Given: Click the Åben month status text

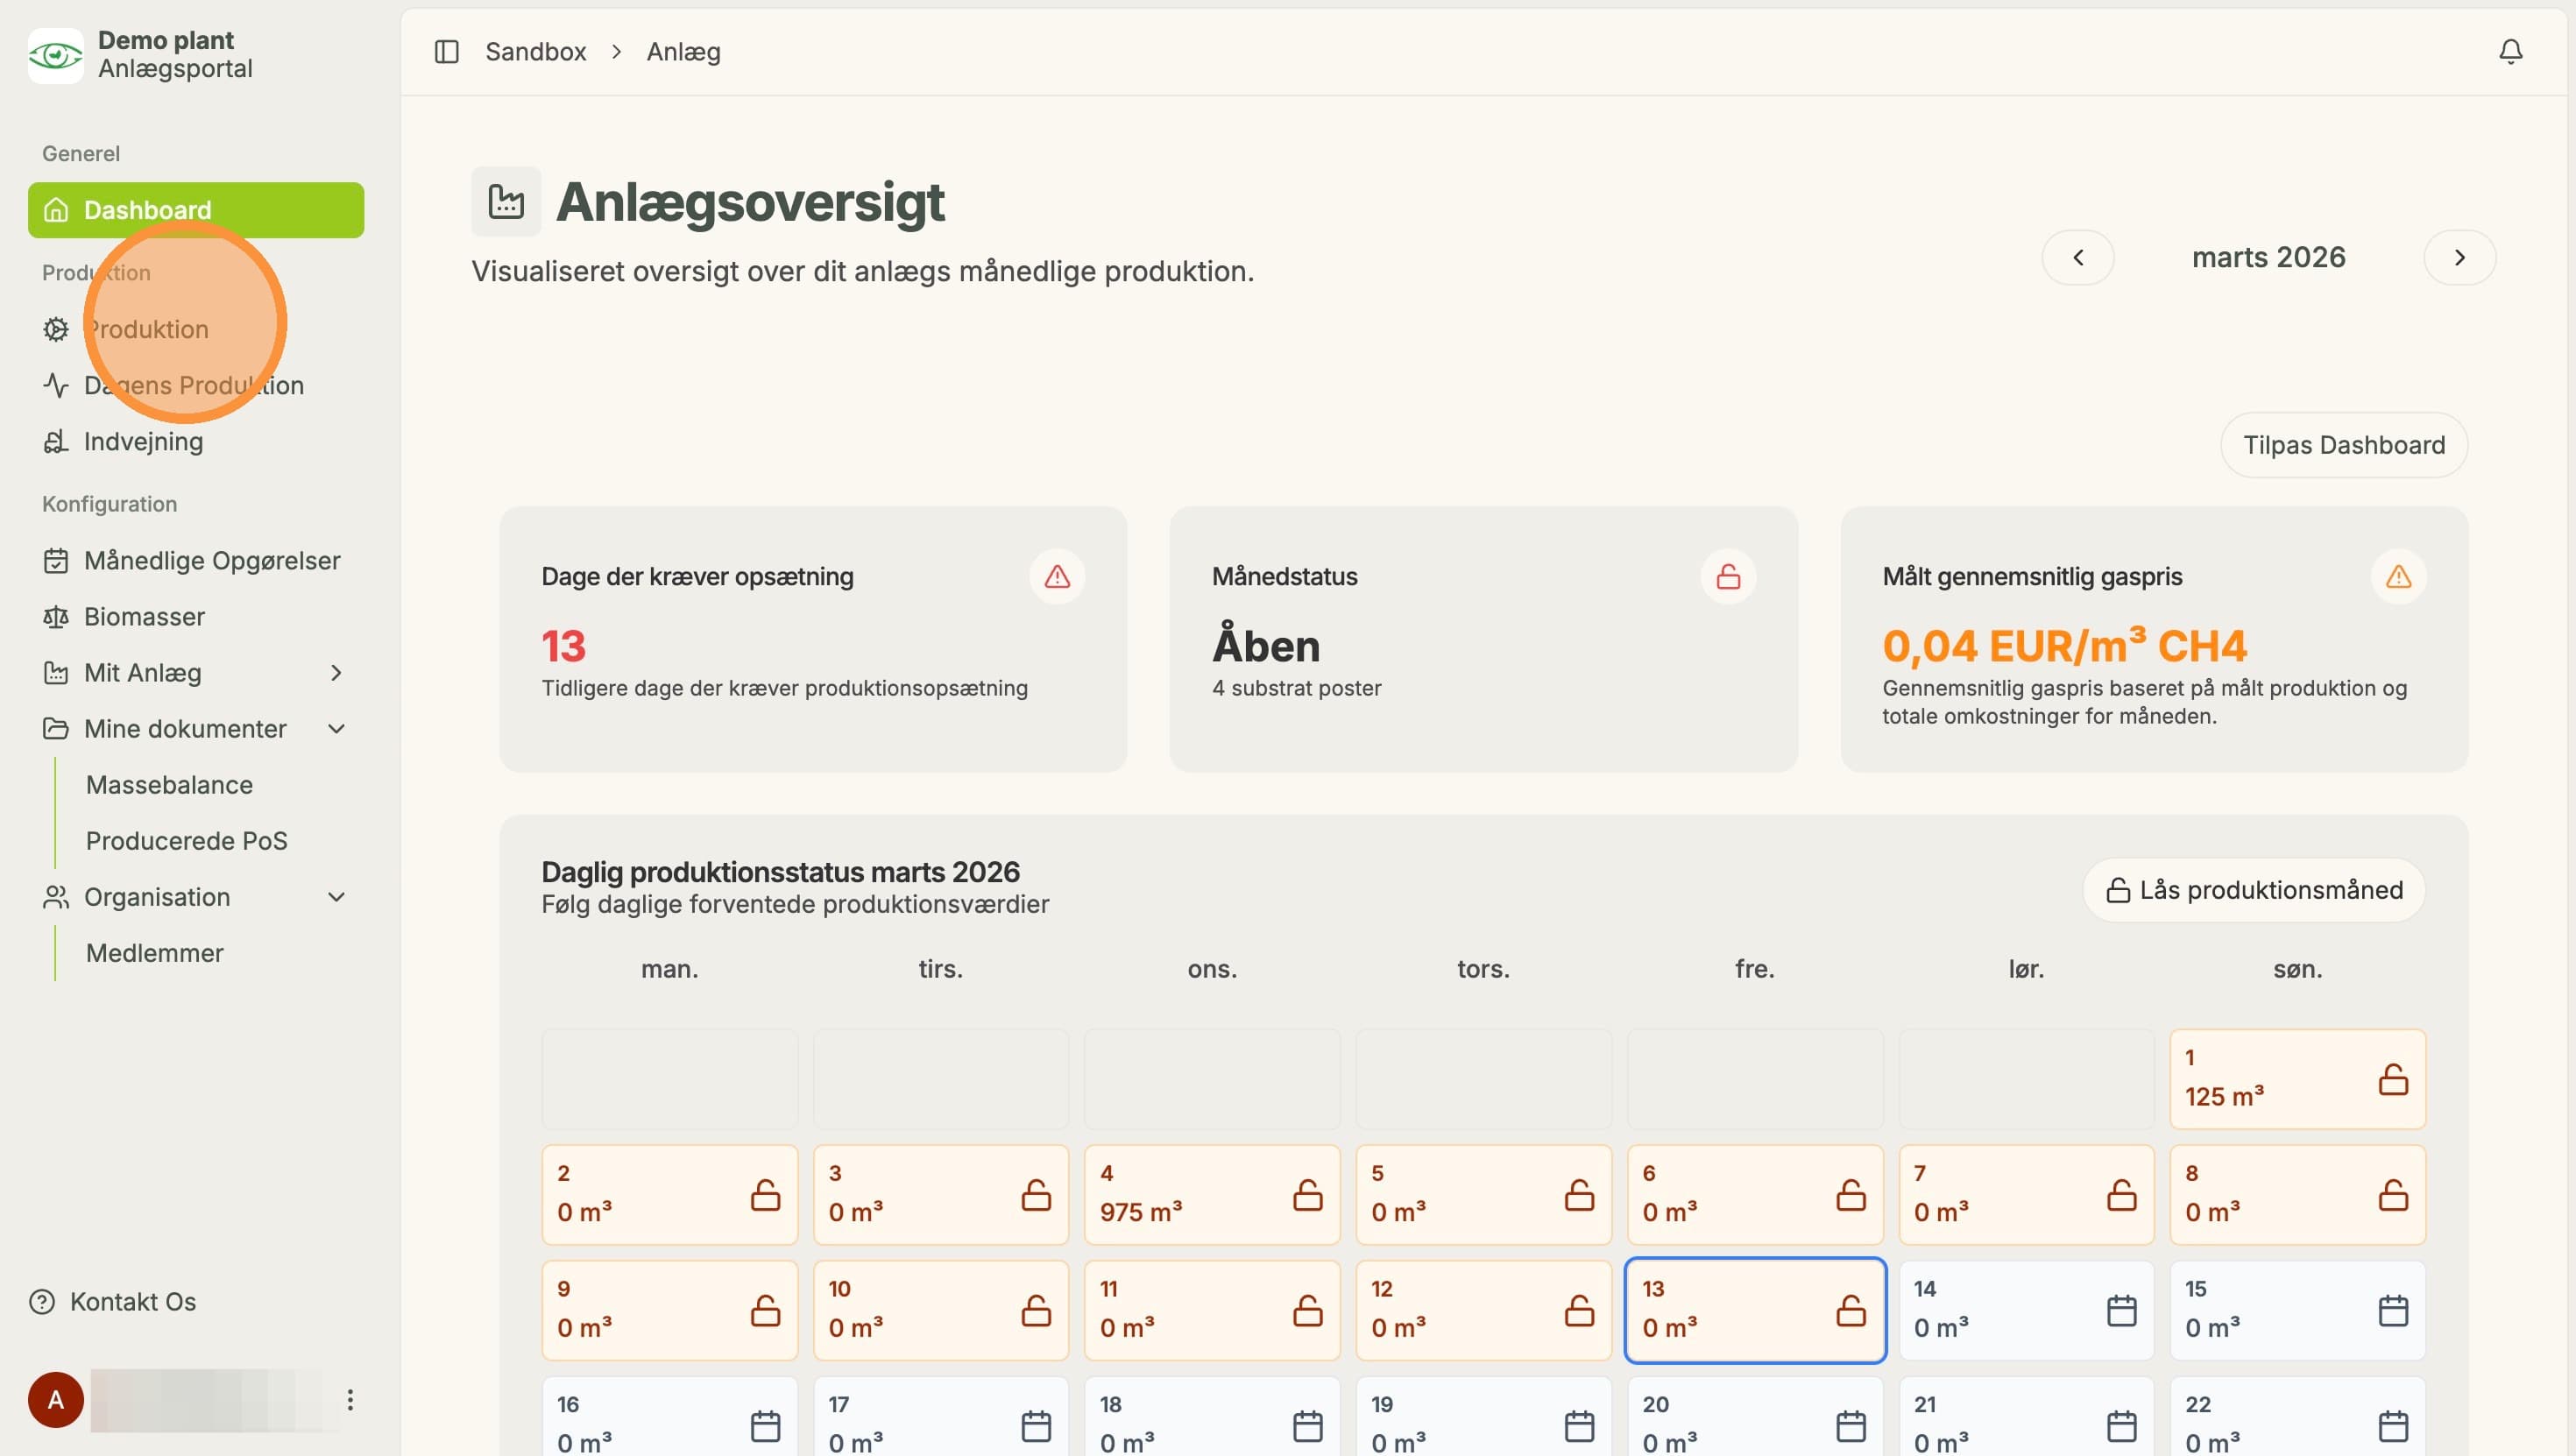Looking at the screenshot, I should pos(1266,646).
